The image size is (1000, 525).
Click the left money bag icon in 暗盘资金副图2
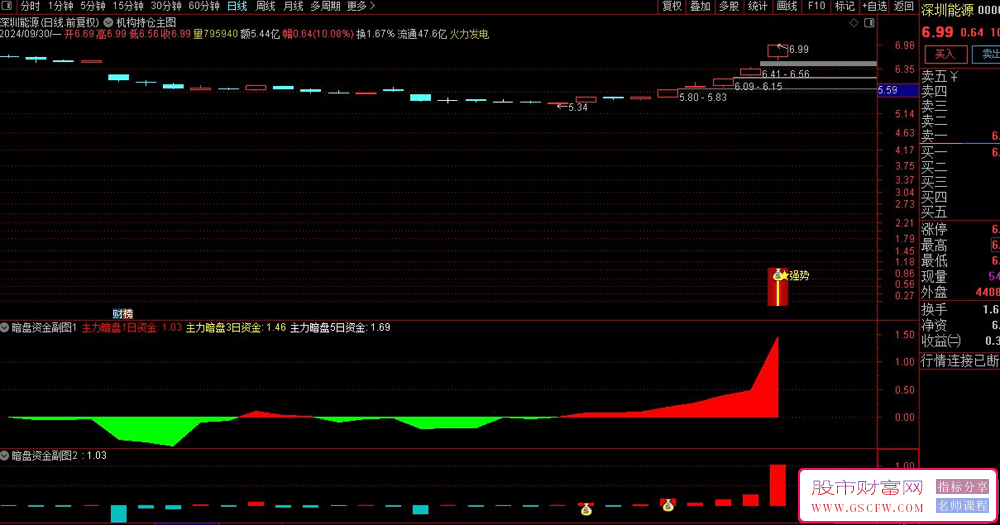586,509
